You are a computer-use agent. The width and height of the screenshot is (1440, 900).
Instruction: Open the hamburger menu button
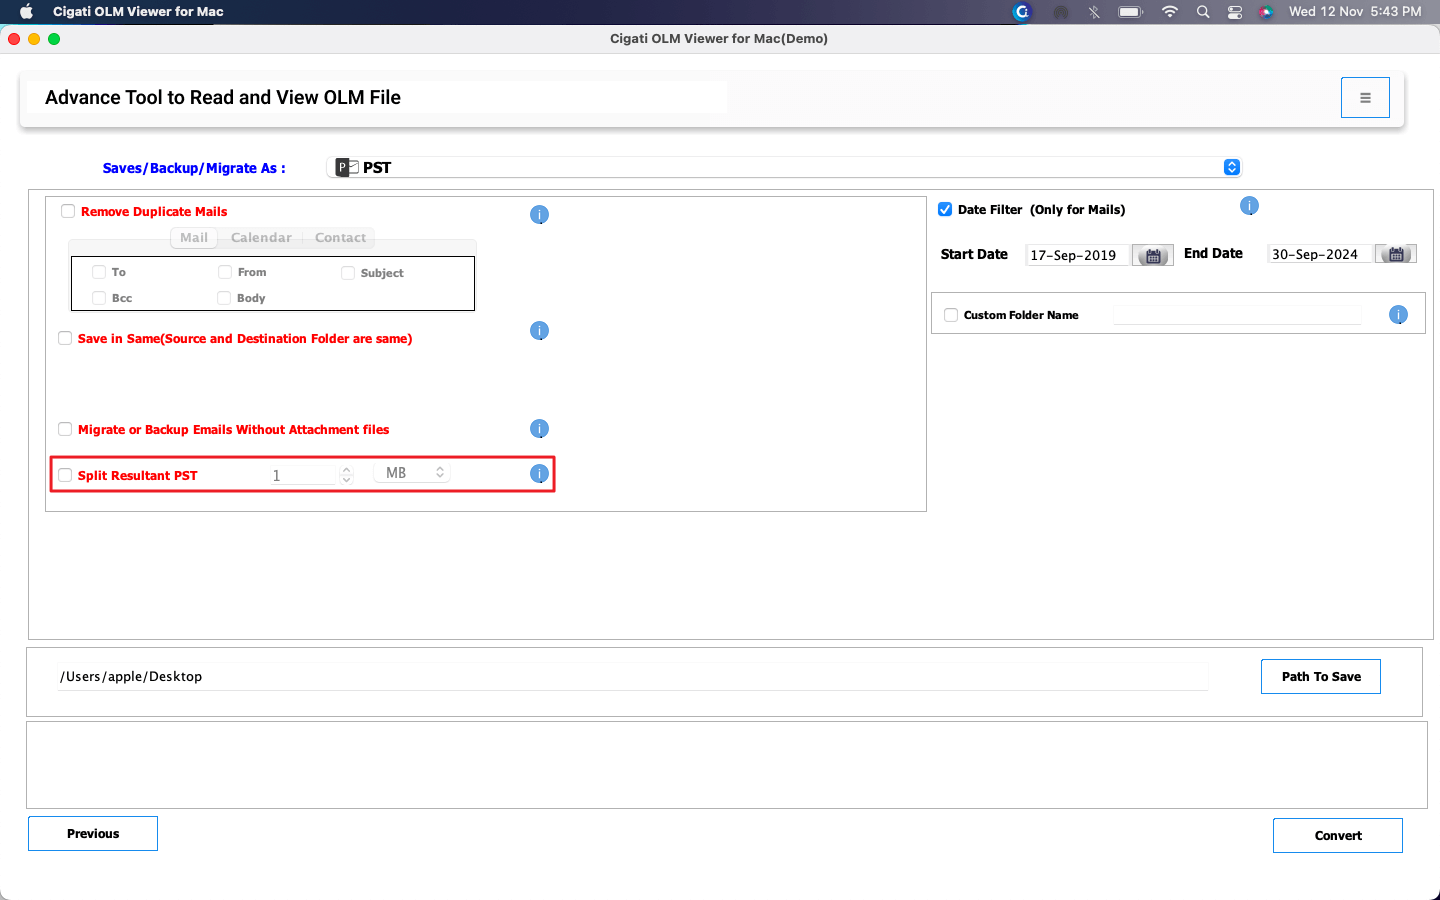tap(1365, 98)
